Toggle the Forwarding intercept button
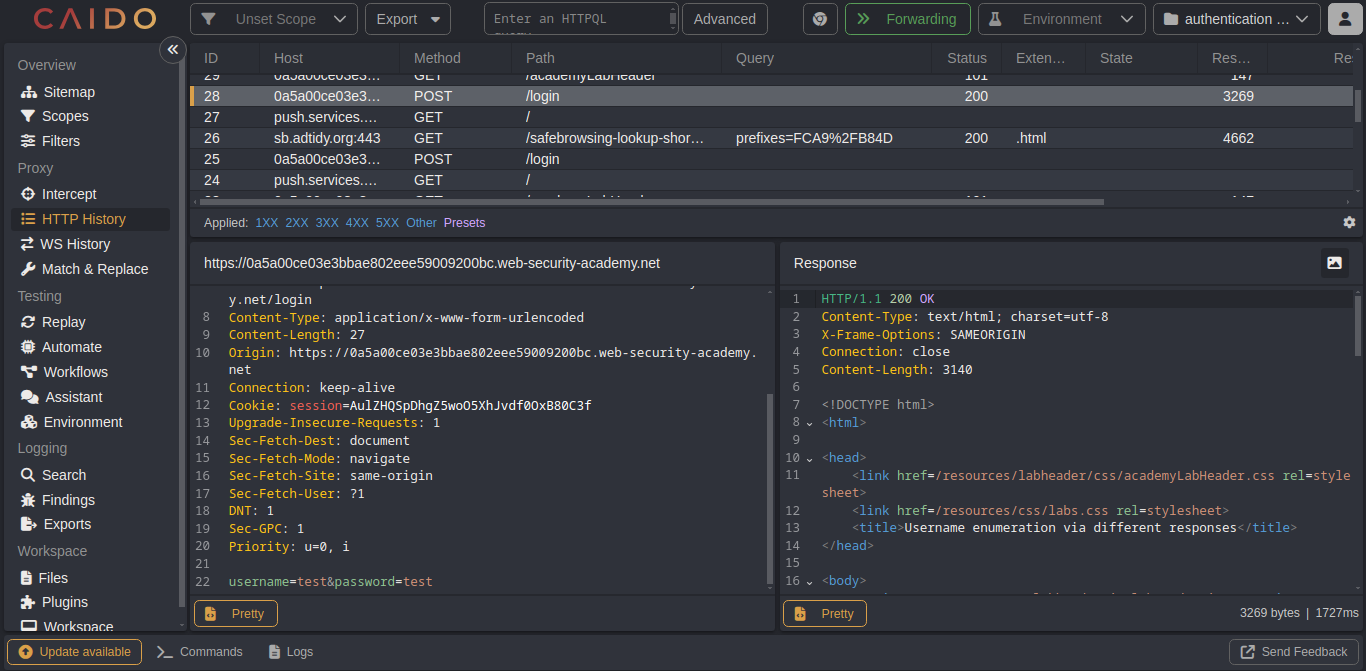Screen dimensions: 1366x671 907,19
